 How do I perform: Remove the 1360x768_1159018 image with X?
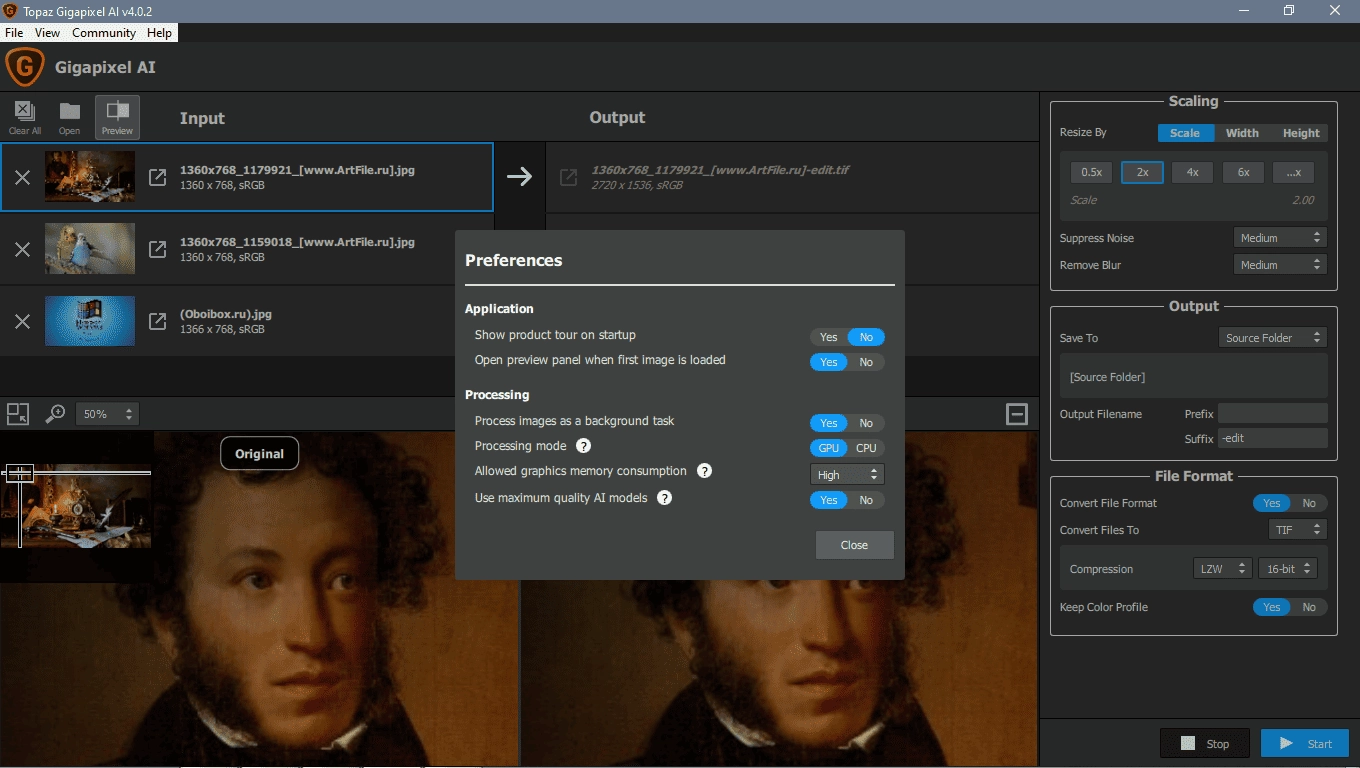22,249
